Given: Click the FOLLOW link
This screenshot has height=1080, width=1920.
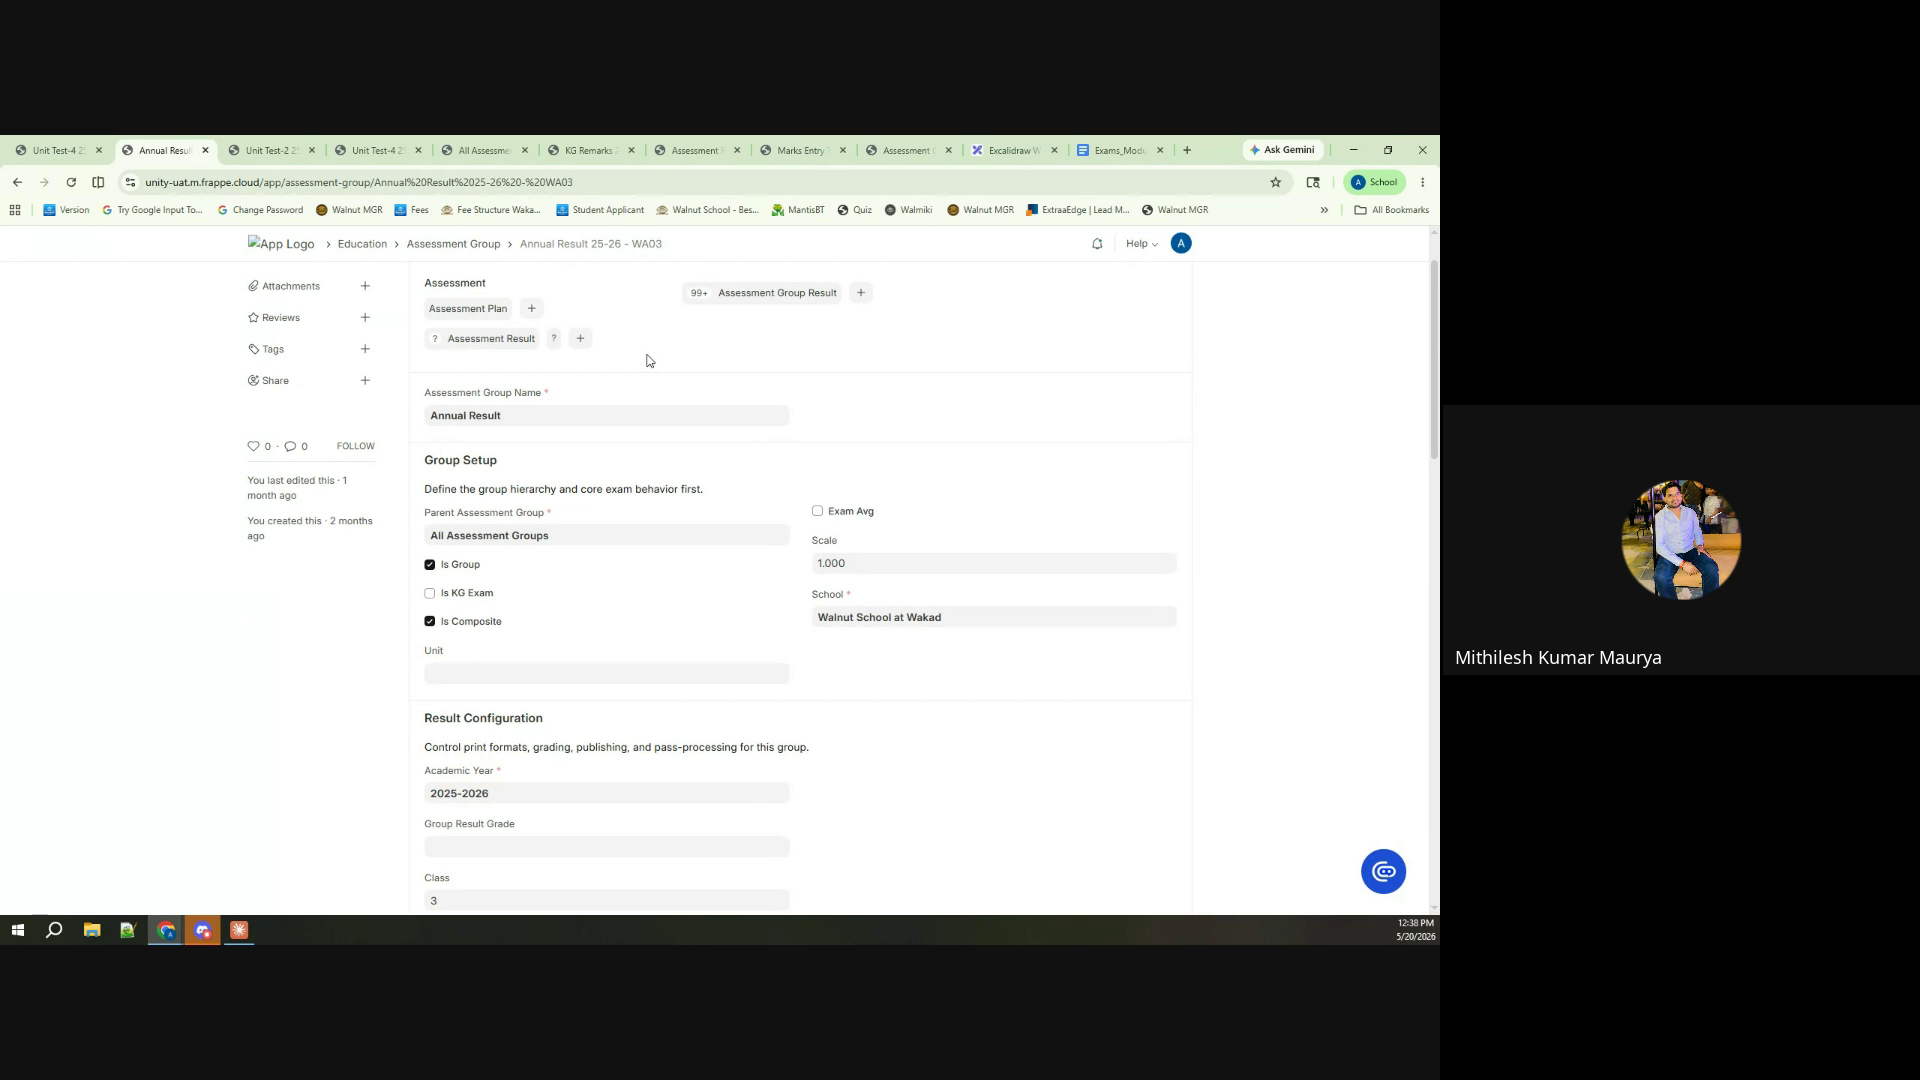Looking at the screenshot, I should (x=355, y=447).
